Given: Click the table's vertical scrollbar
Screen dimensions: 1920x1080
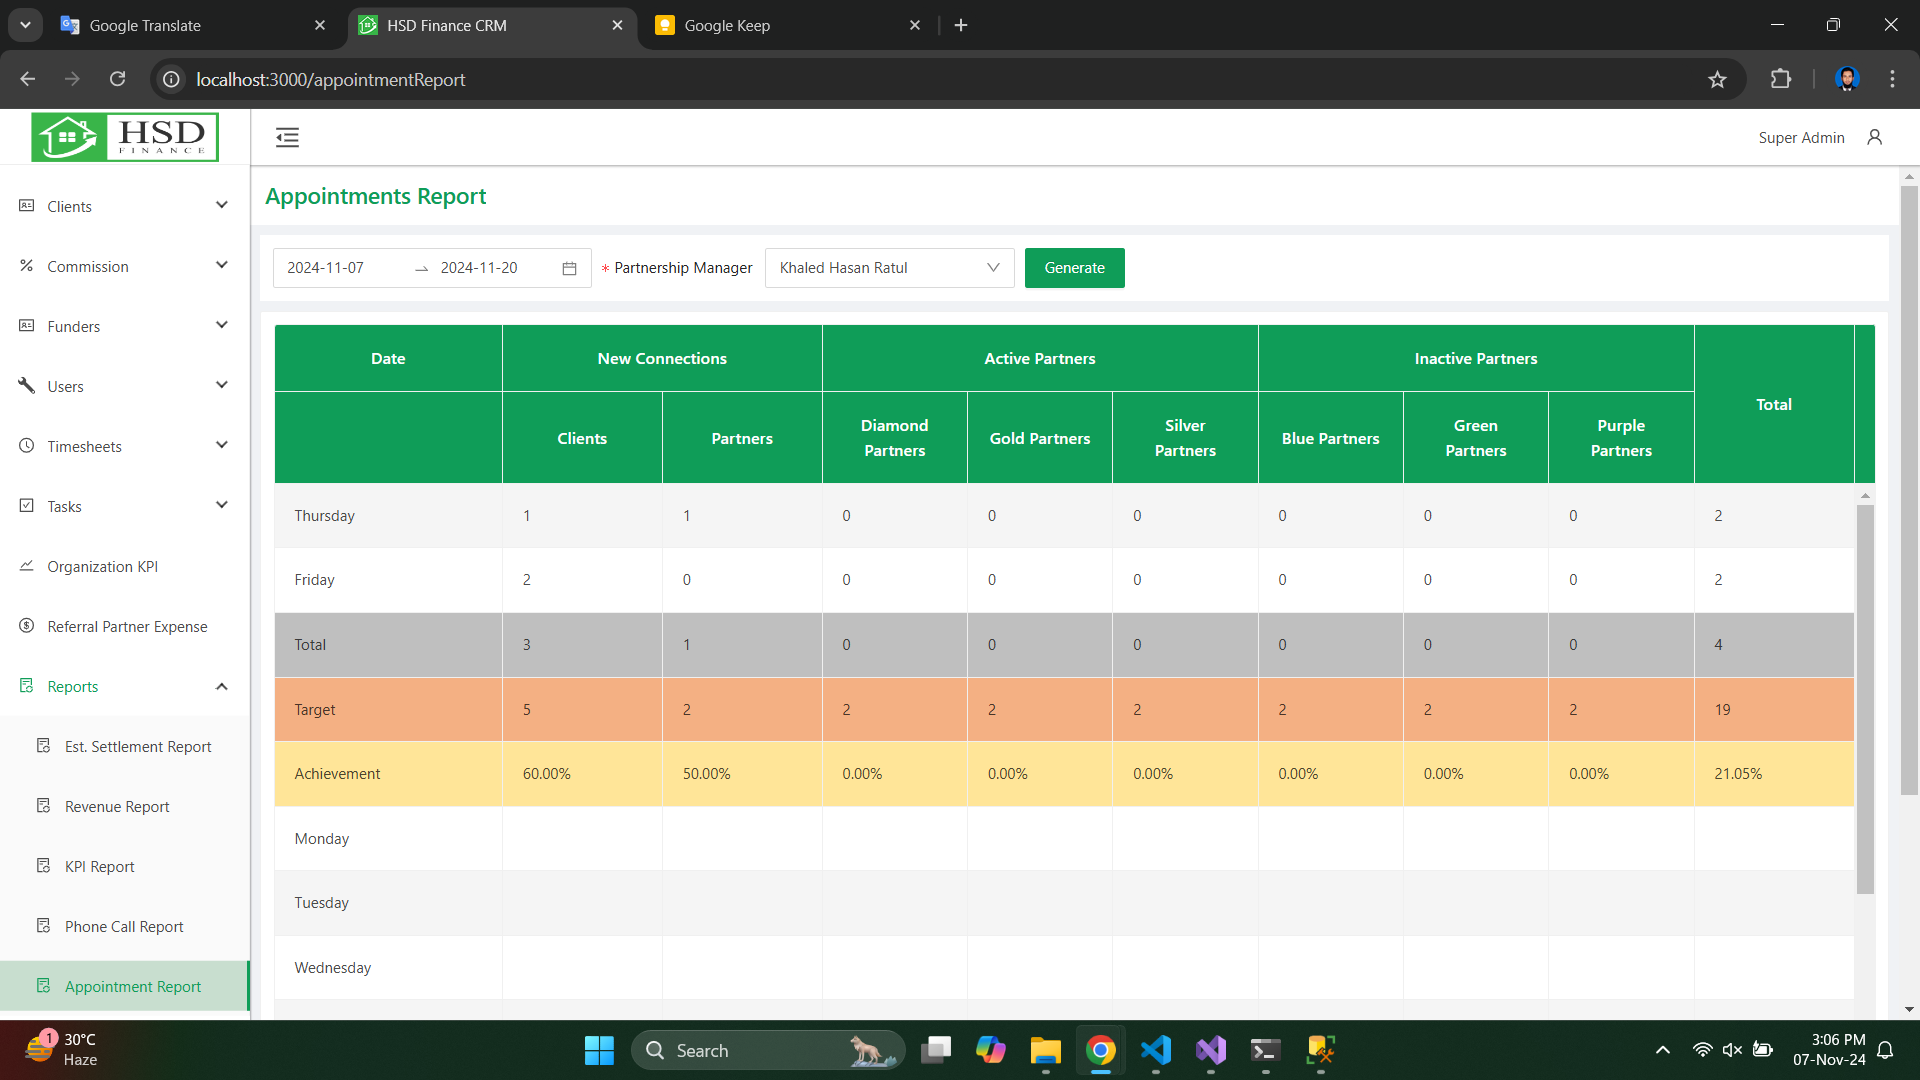Looking at the screenshot, I should tap(1865, 699).
